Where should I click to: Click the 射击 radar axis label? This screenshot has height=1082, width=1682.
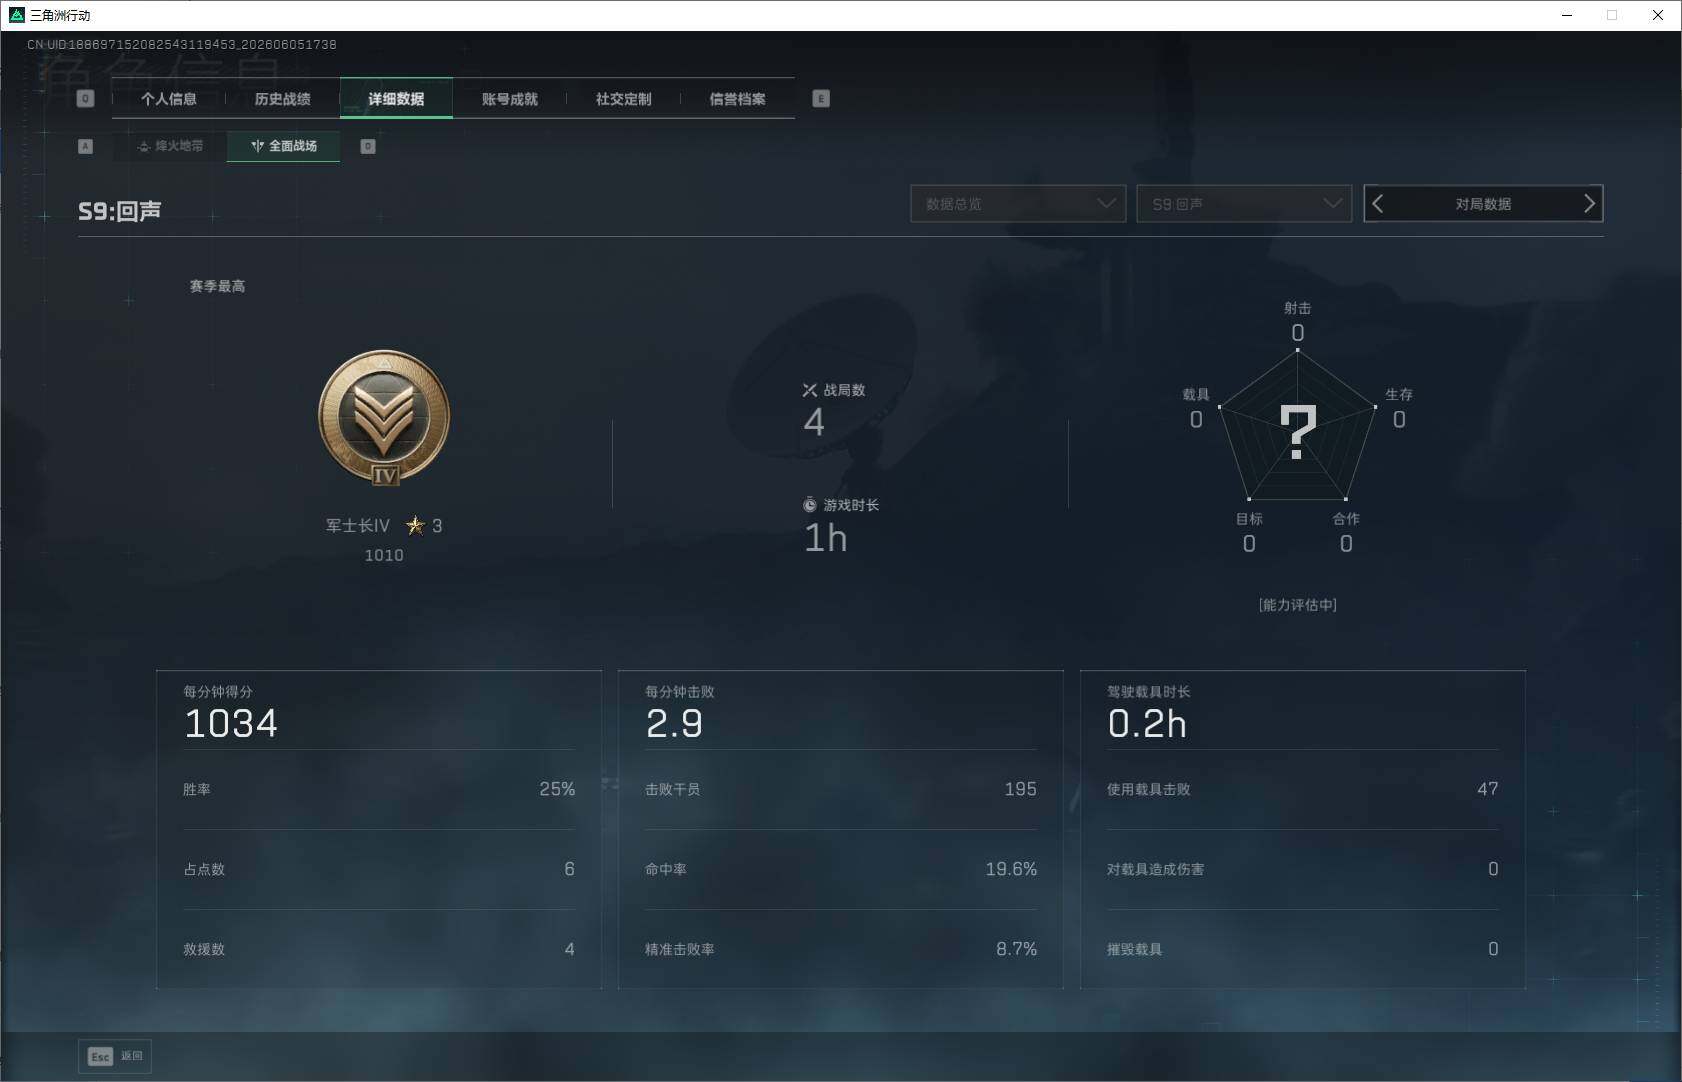[x=1298, y=308]
